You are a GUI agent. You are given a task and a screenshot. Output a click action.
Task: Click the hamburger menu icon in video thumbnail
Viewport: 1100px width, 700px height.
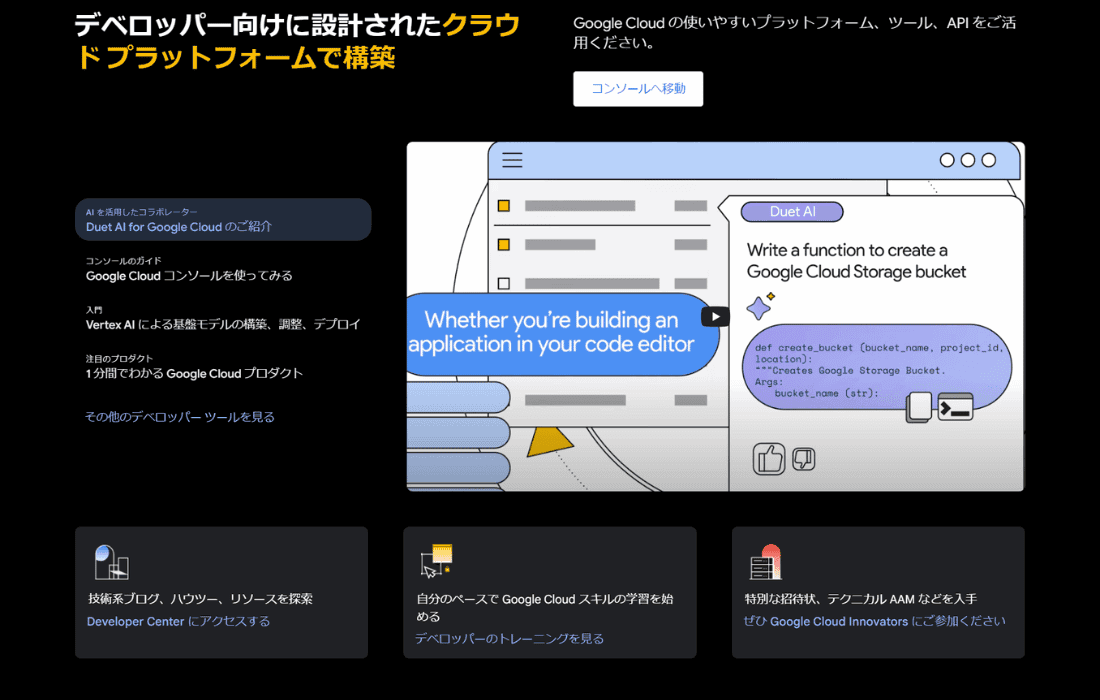512,160
